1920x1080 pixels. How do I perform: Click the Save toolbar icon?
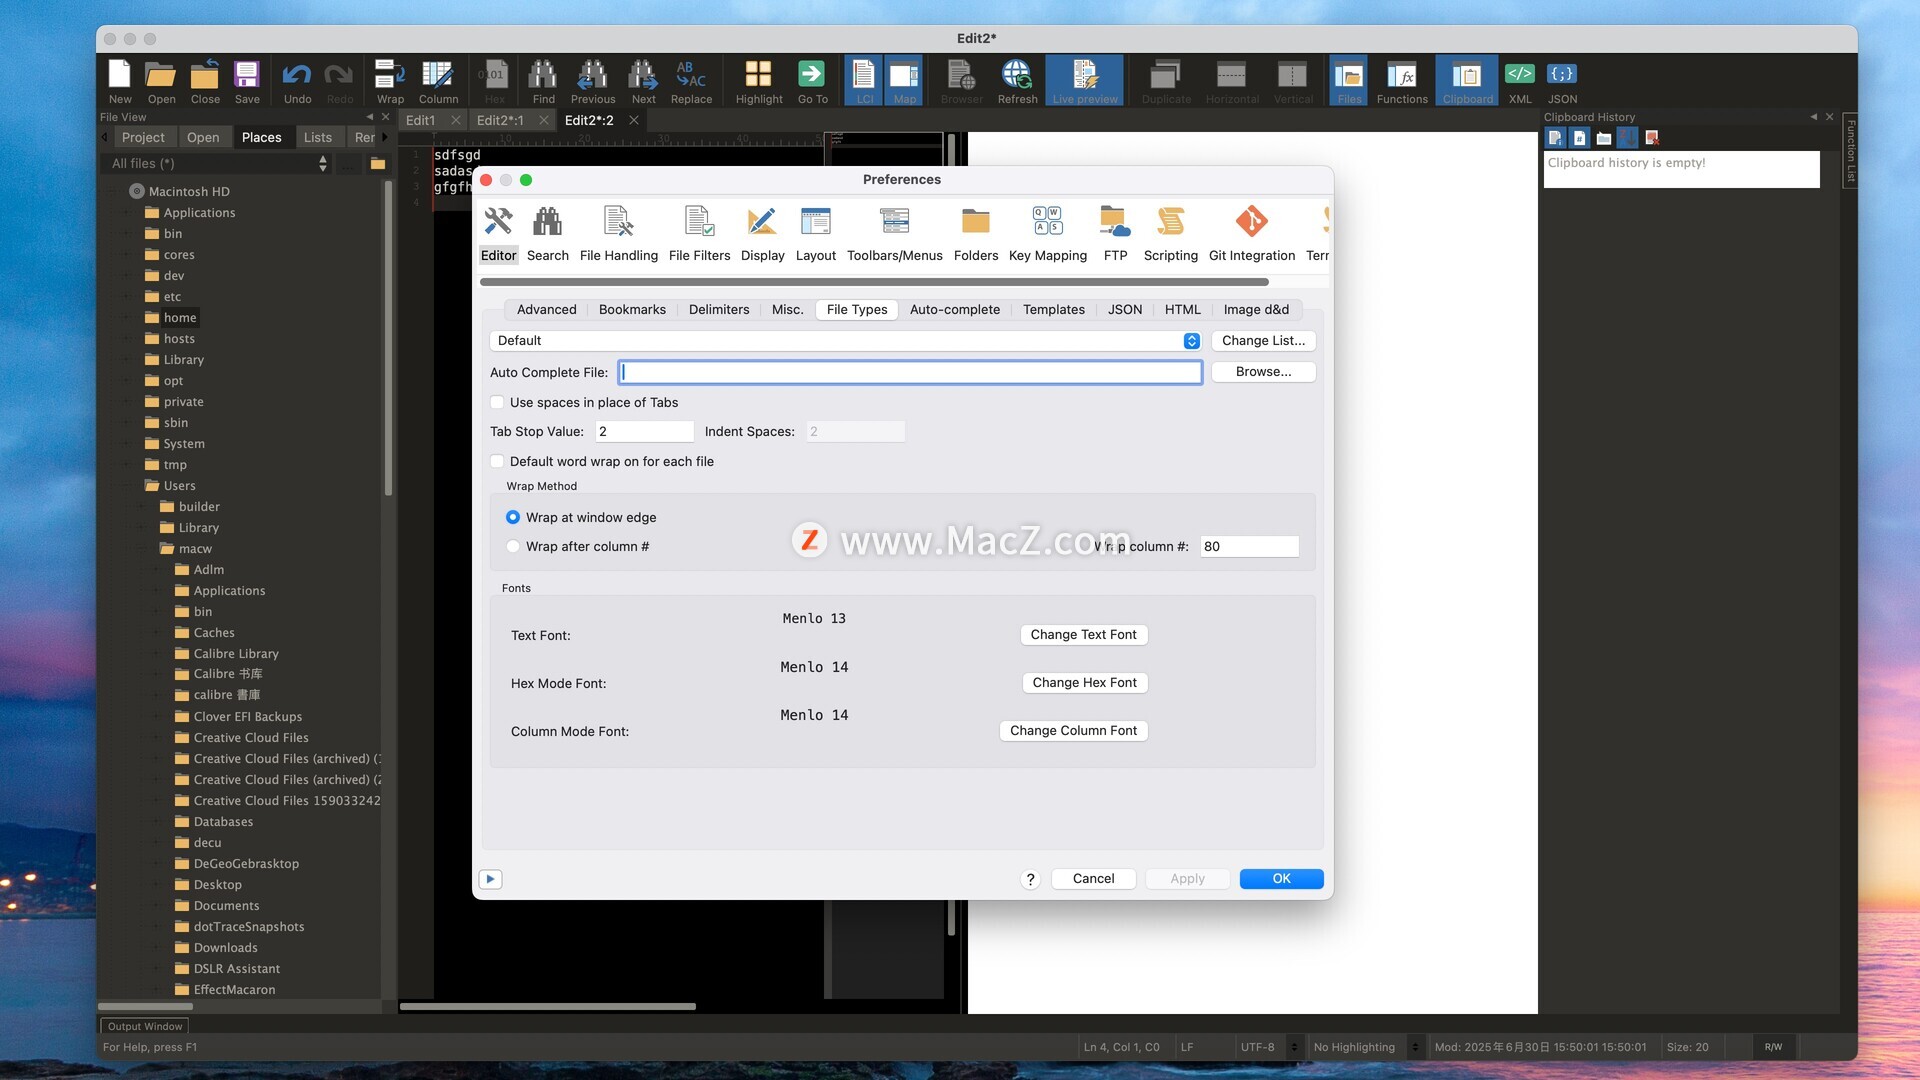[247, 81]
